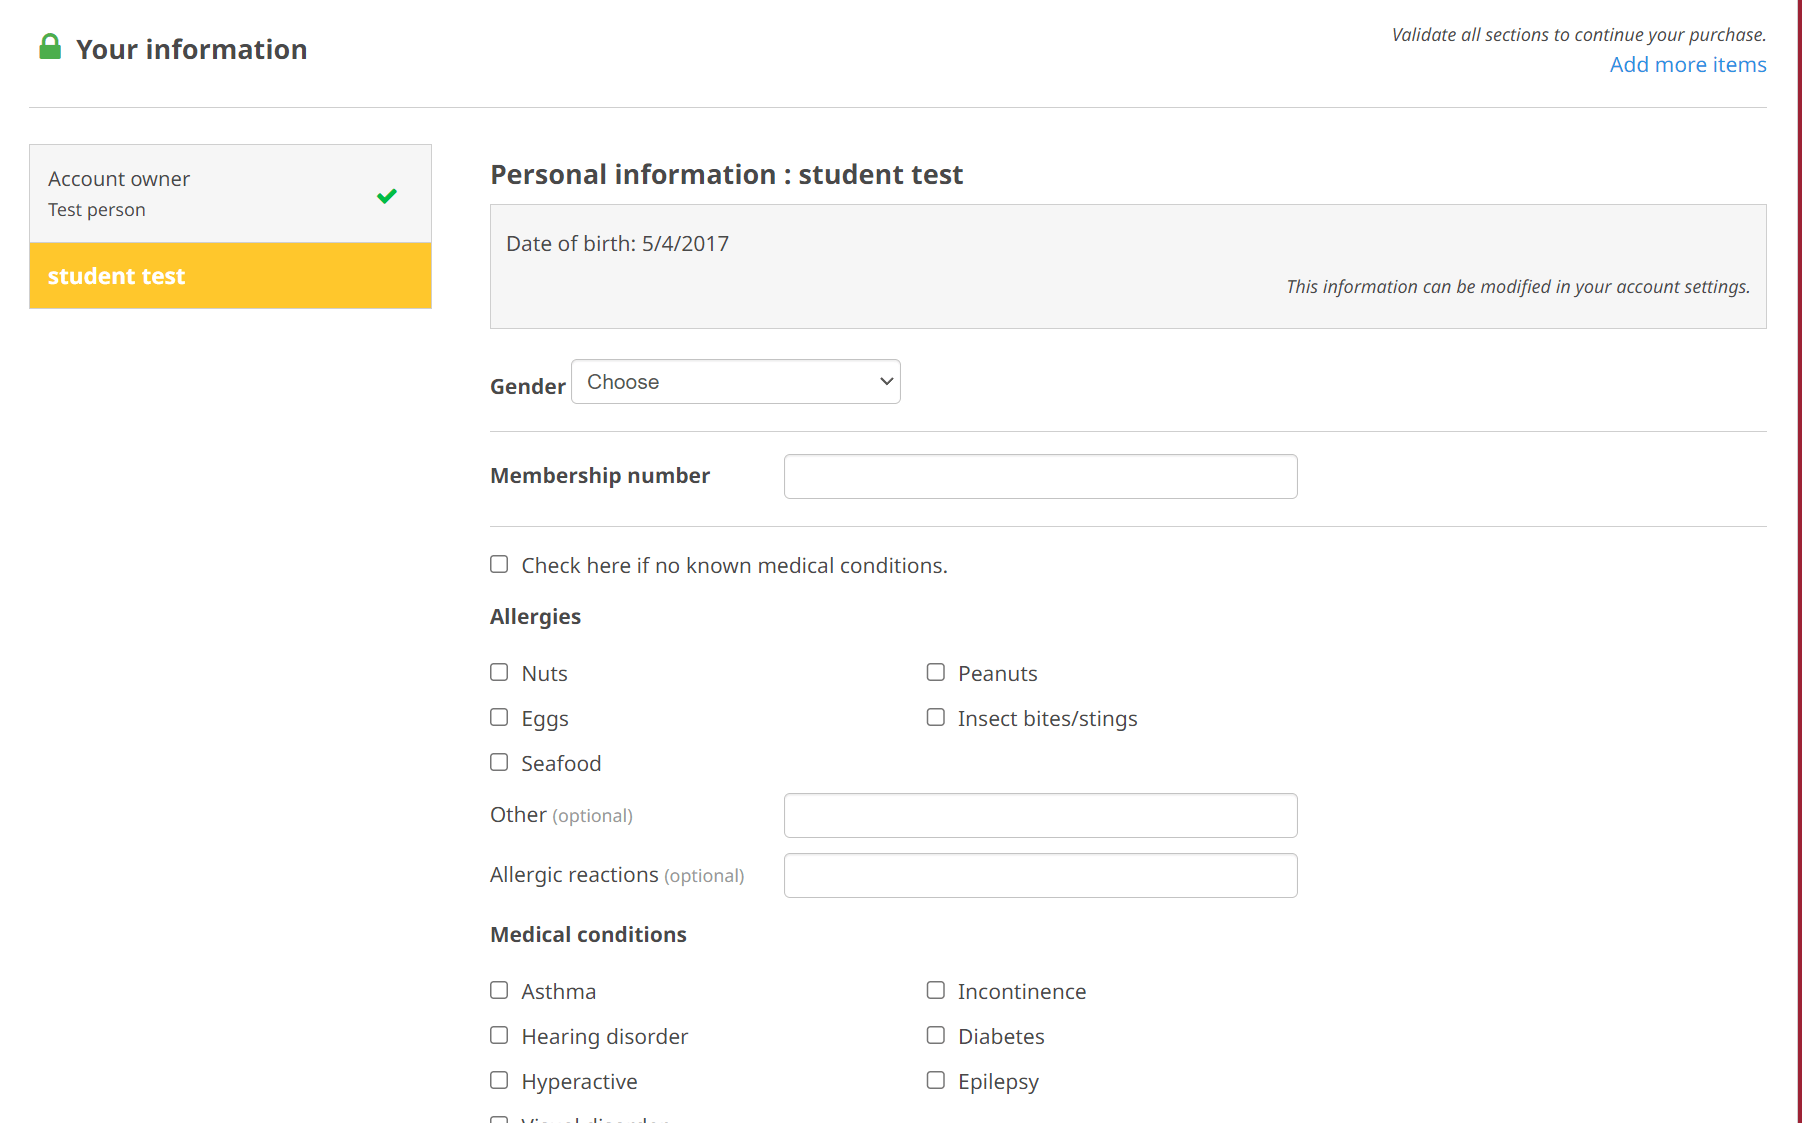Click the green checkmark on Account owner section

pyautogui.click(x=387, y=196)
